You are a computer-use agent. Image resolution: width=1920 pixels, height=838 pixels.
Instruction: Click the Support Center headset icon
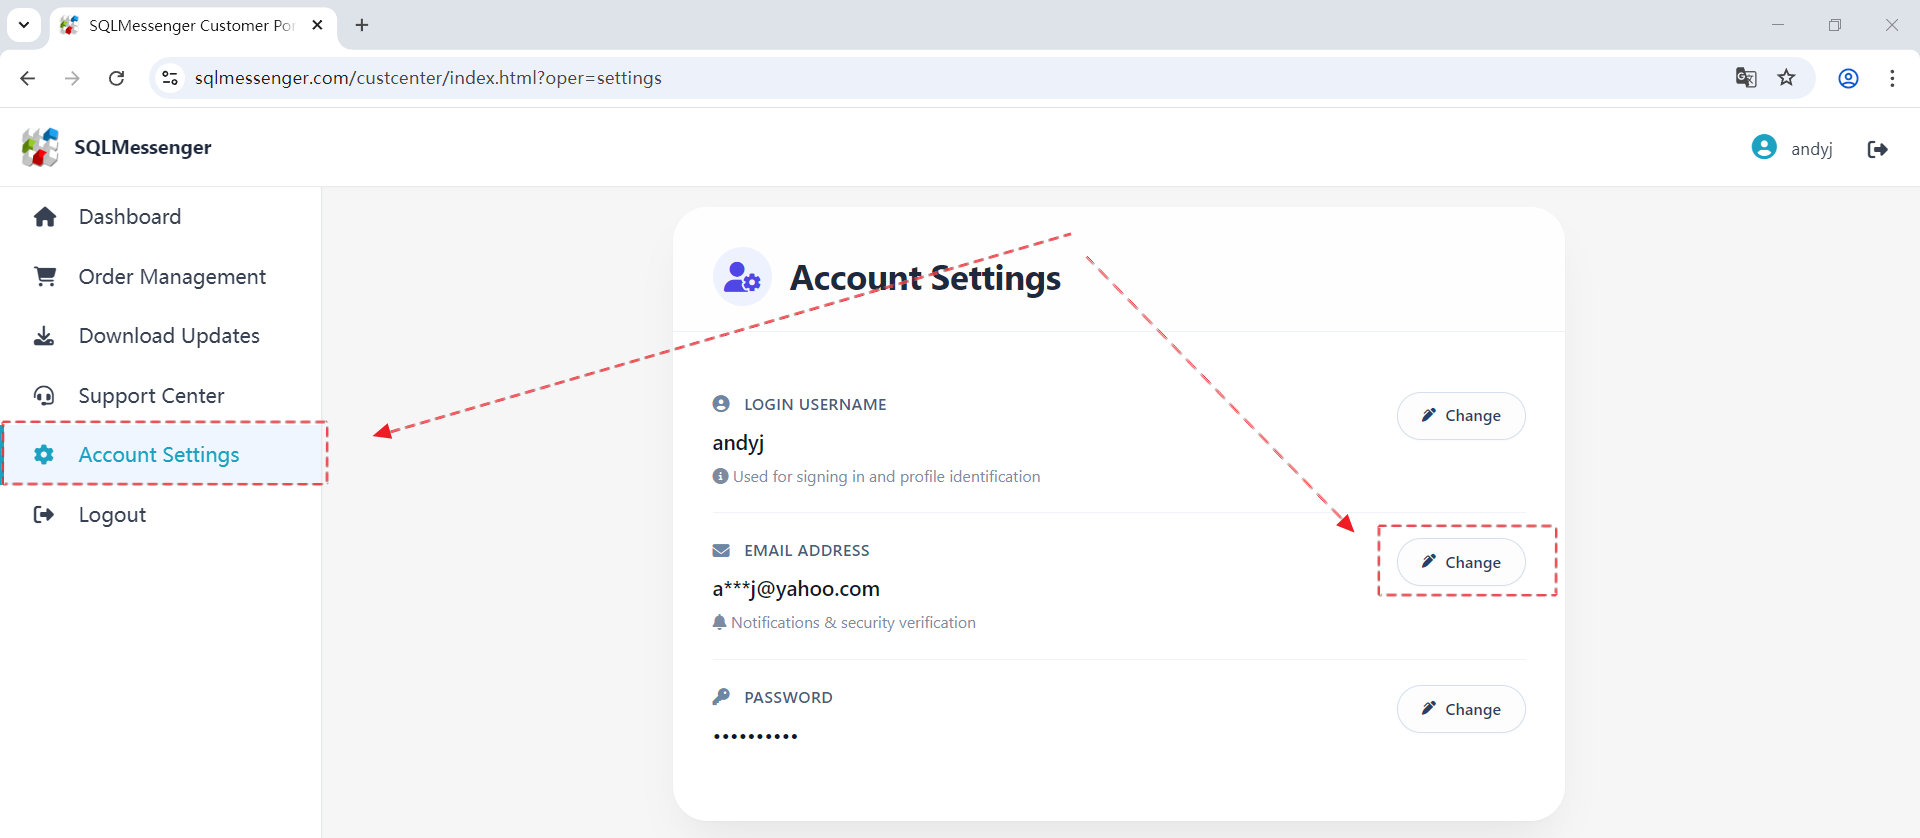click(44, 396)
